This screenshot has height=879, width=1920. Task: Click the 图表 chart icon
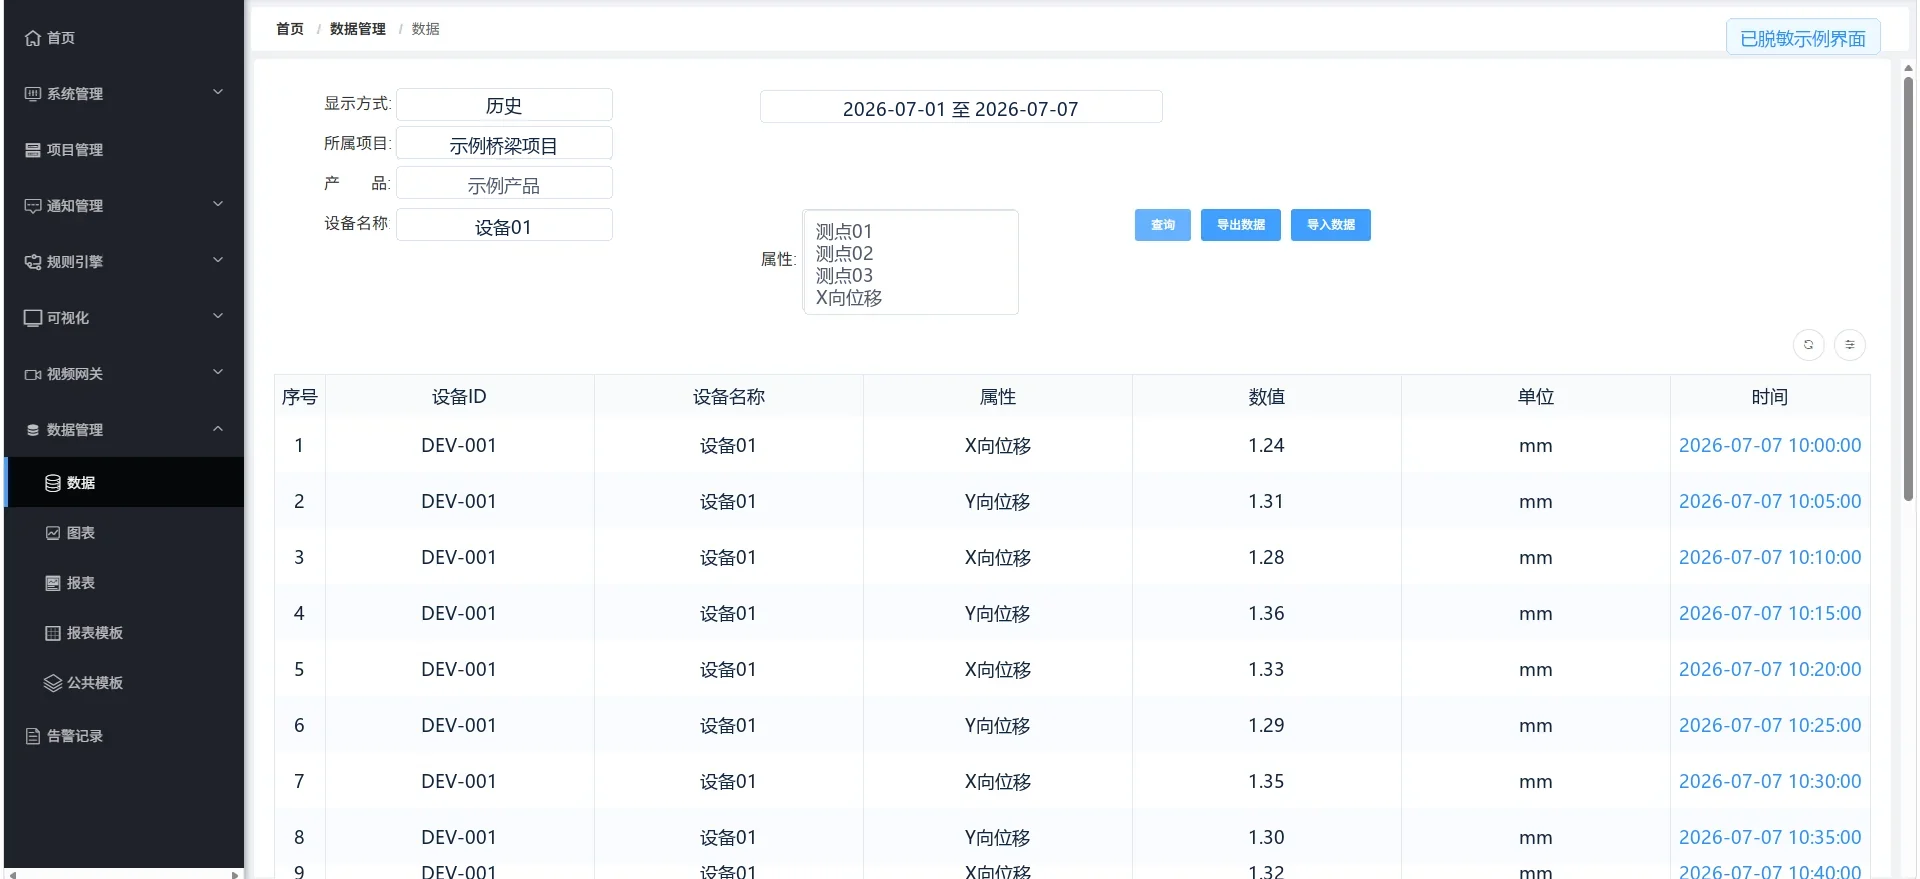(x=53, y=533)
